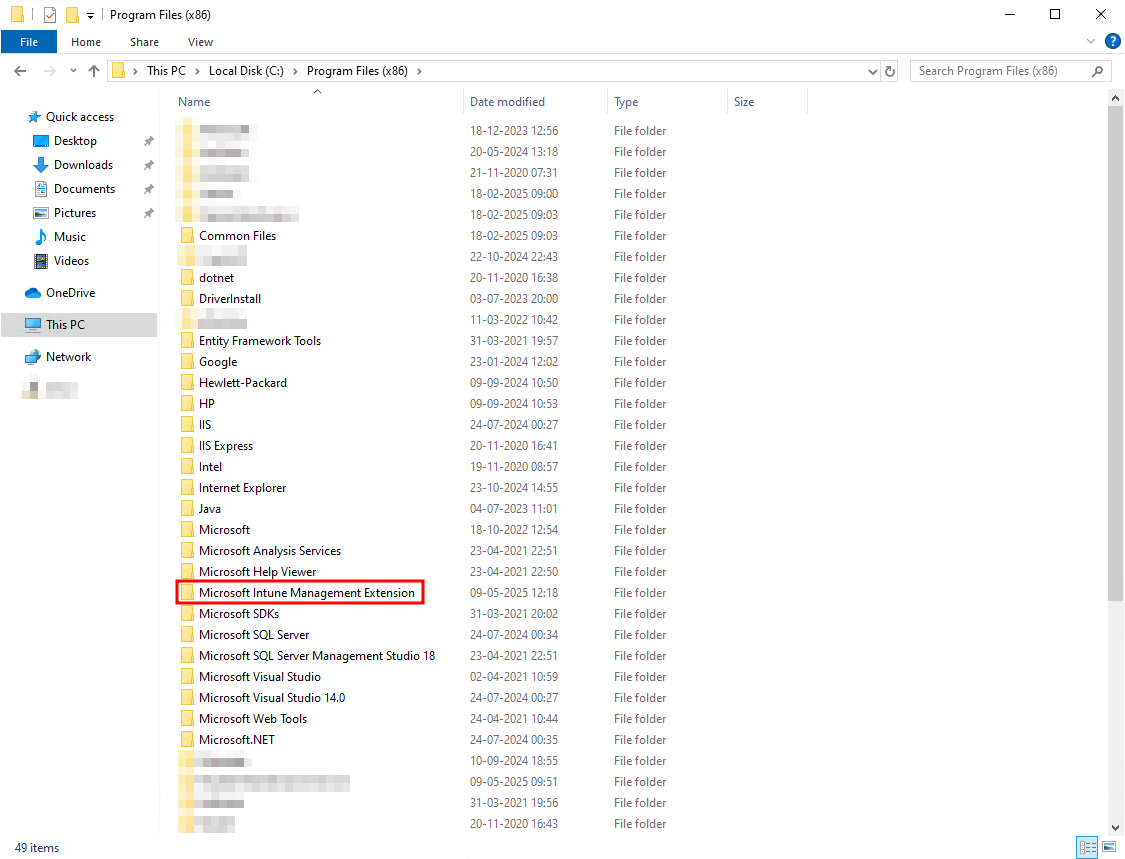The width and height of the screenshot is (1125, 859).
Task: Expand chevron after Local Disk (C:) breadcrumb
Action: click(295, 71)
